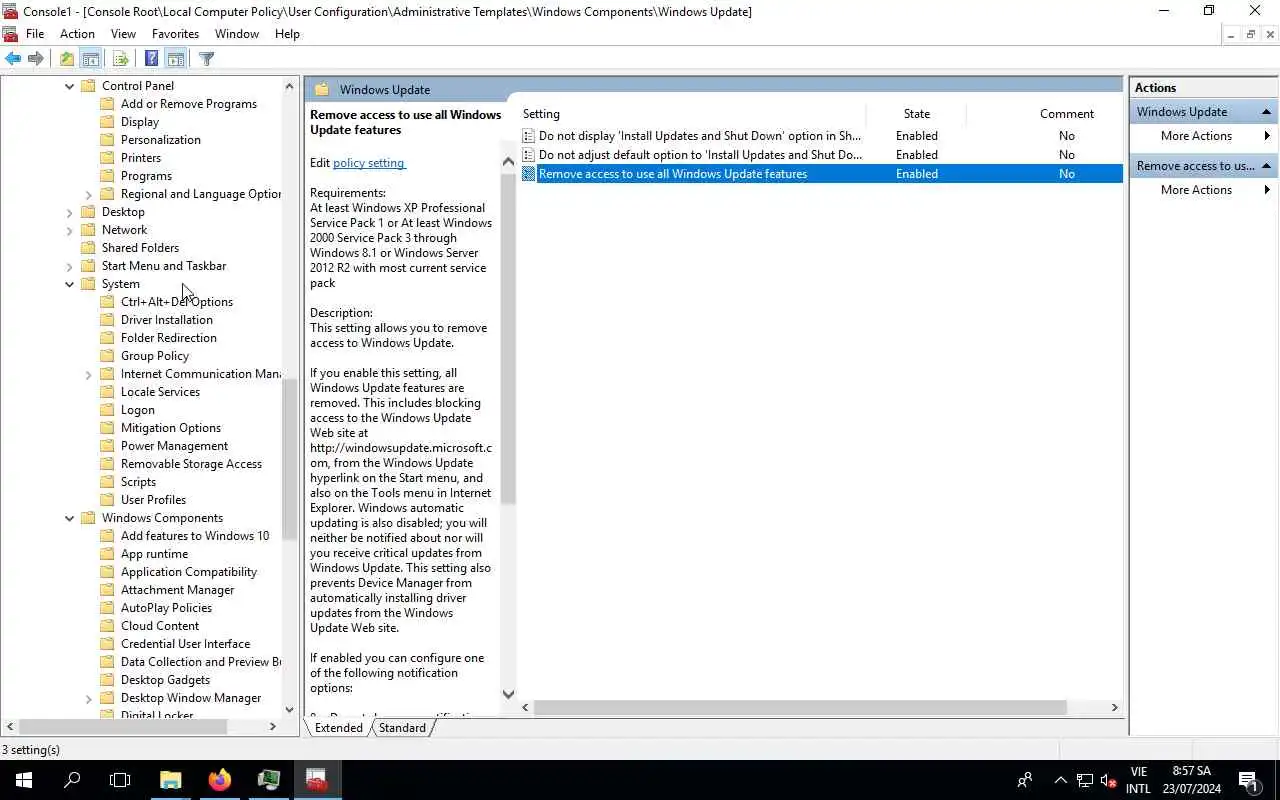The image size is (1280, 800).
Task: Click the Personalization folder icon
Action: pos(108,140)
